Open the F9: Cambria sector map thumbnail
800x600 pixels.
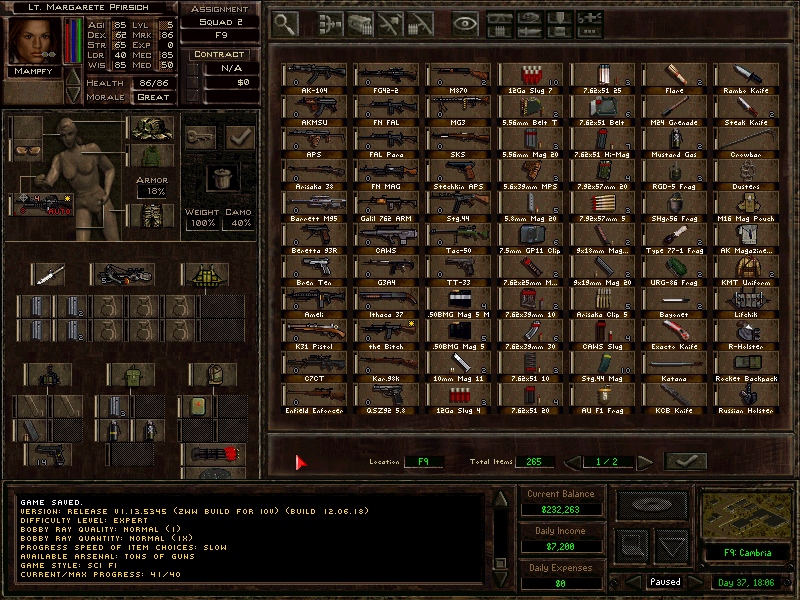tap(746, 515)
